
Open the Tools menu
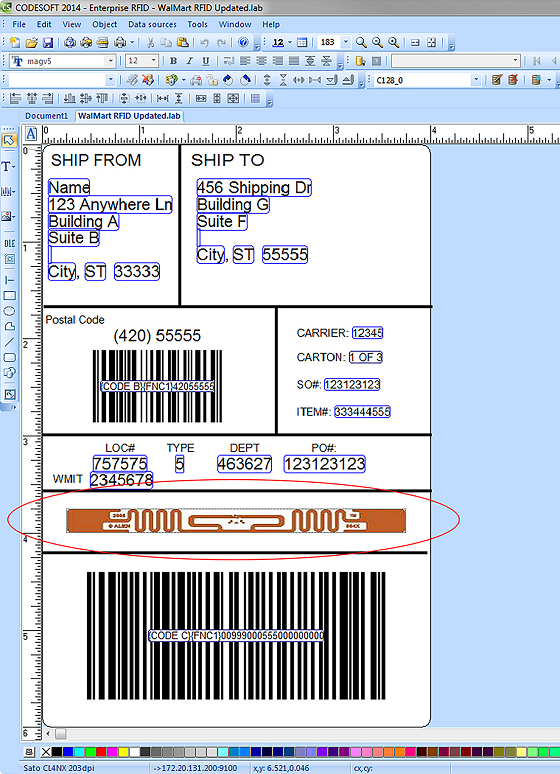pyautogui.click(x=198, y=24)
